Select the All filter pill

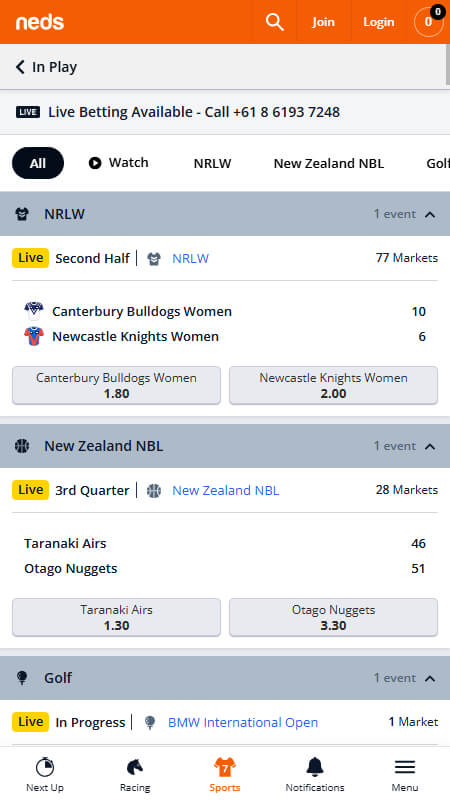click(38, 163)
